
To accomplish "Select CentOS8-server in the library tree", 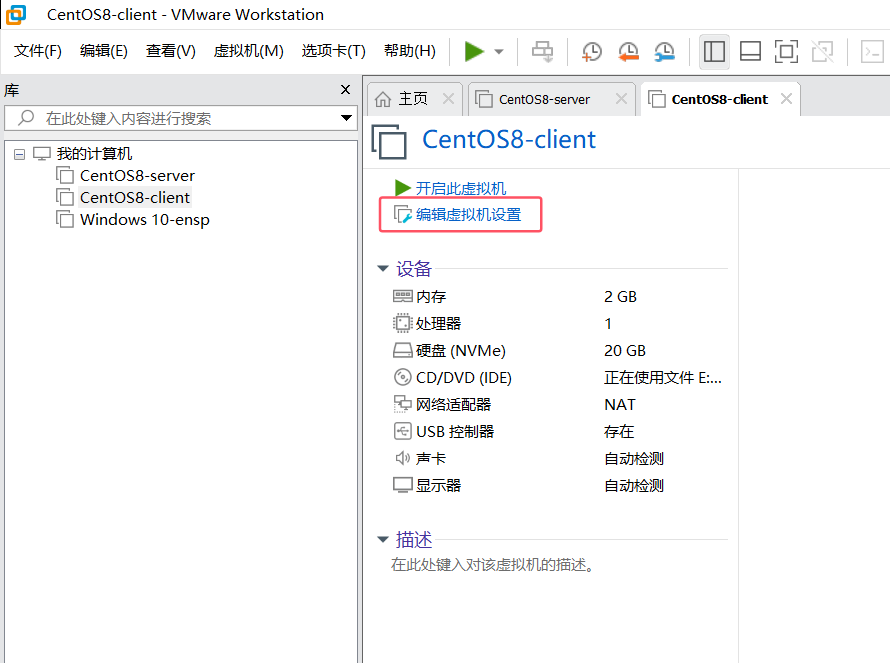I will click(x=137, y=176).
